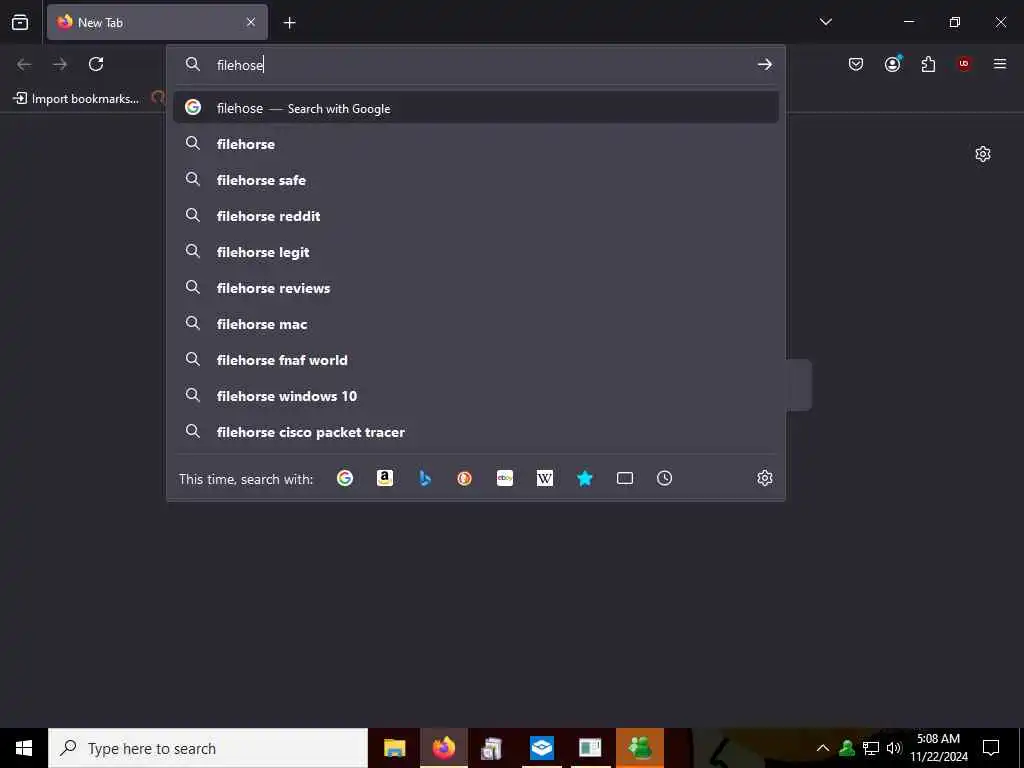Click the back navigation arrow
Viewport: 1024px width, 768px height.
point(24,64)
